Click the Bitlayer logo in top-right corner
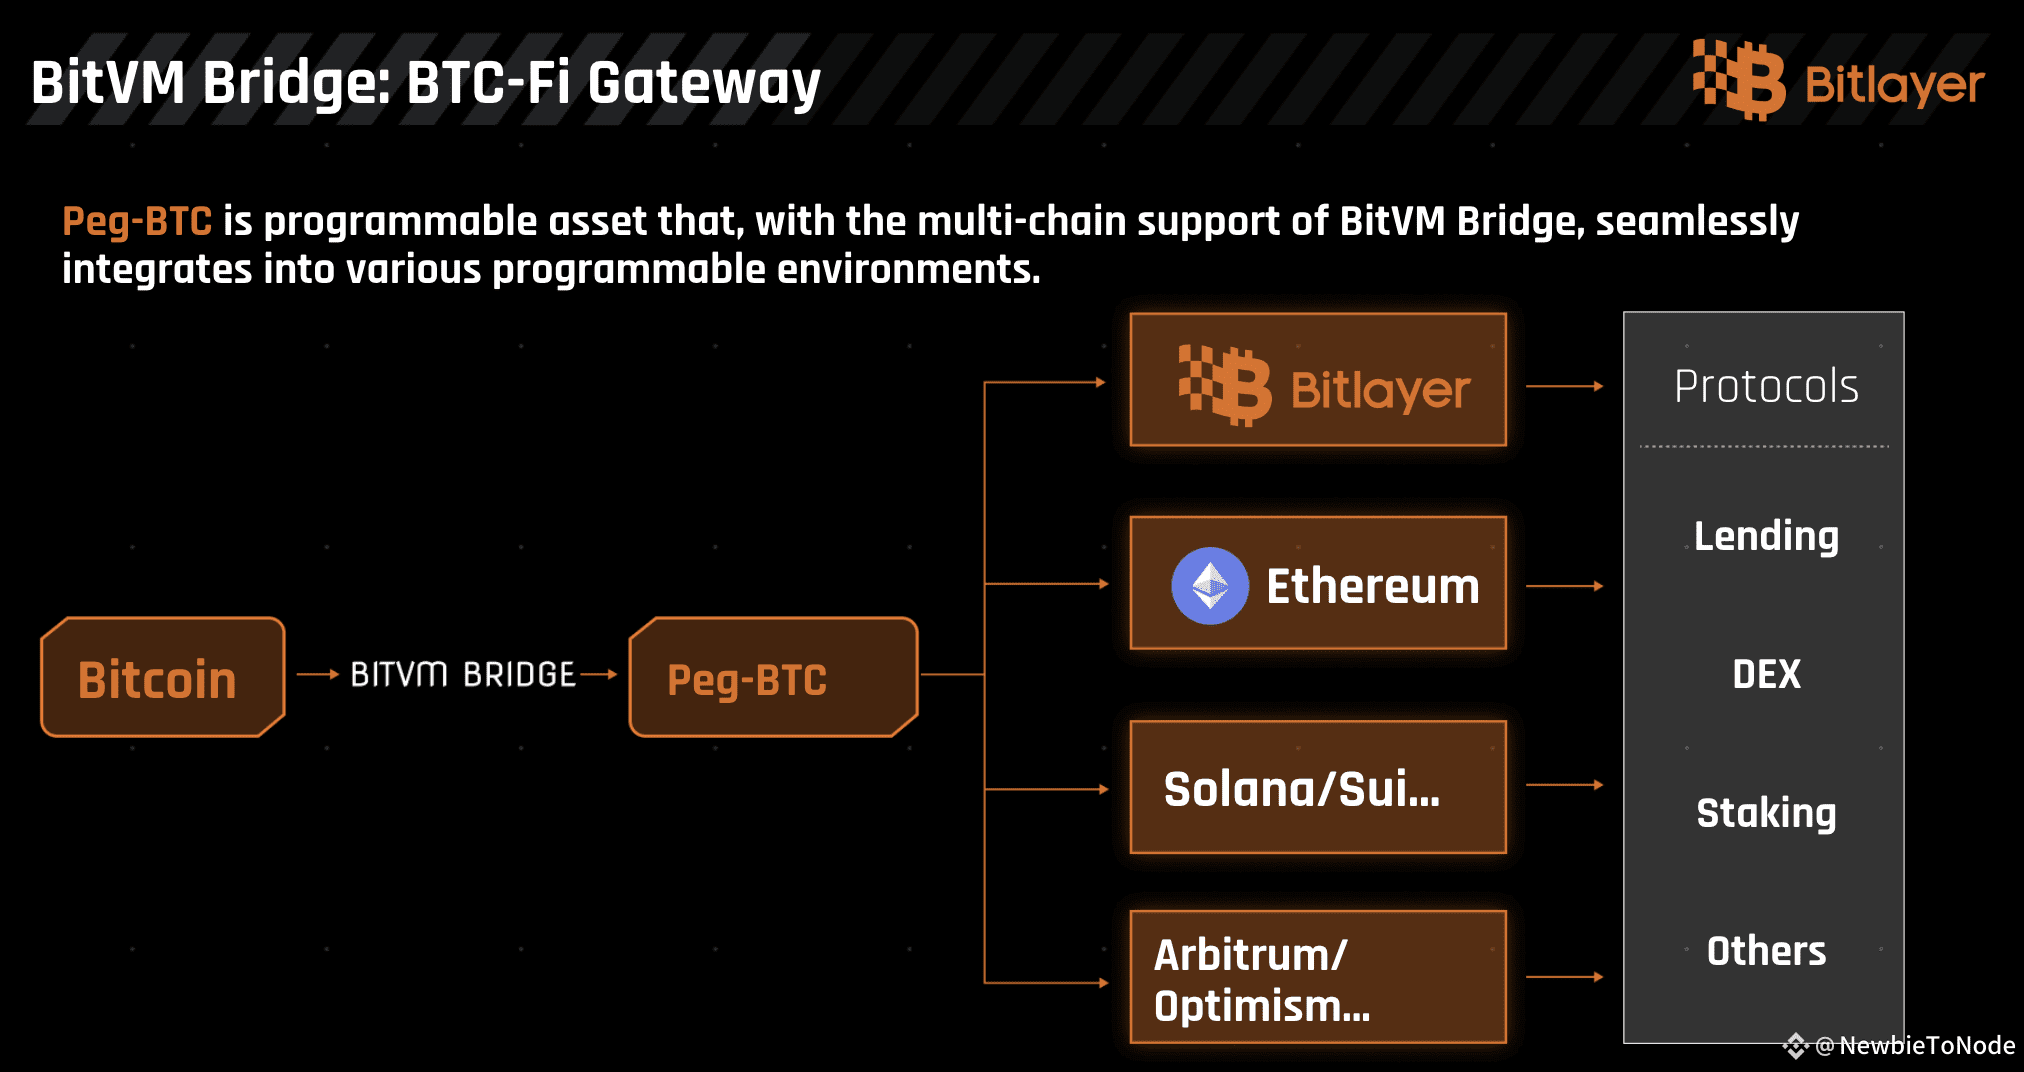This screenshot has width=2024, height=1072. 1838,81
